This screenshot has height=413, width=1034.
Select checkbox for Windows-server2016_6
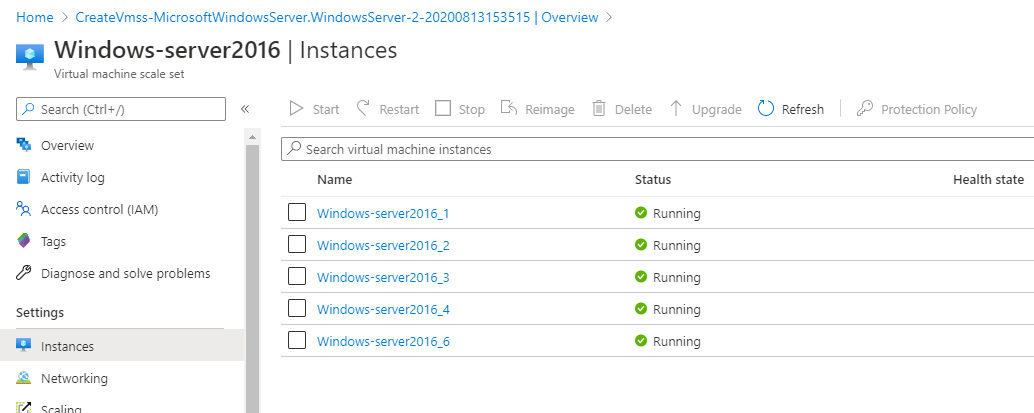(297, 340)
